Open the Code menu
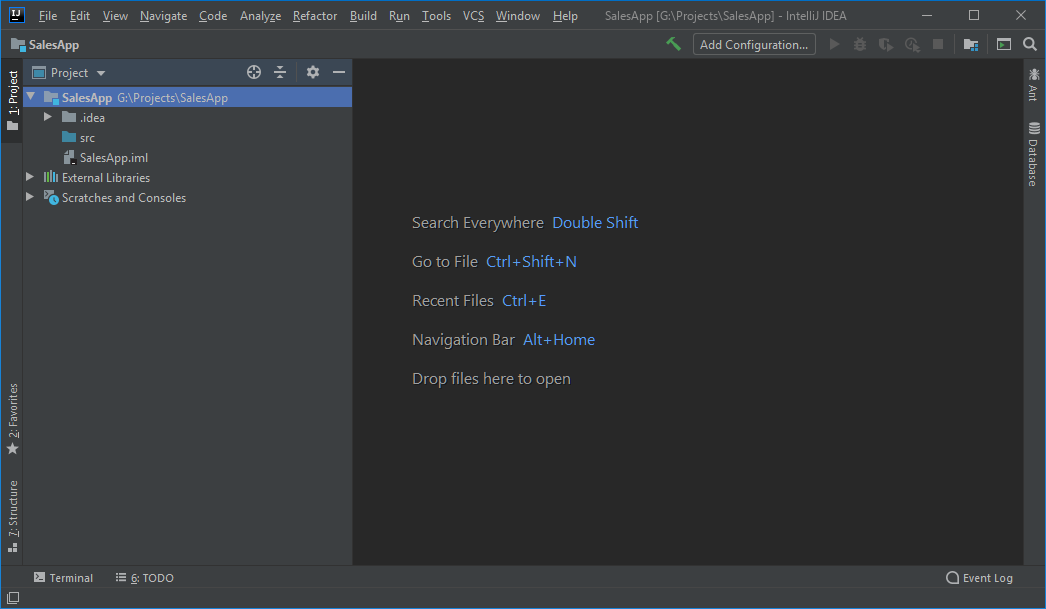 (x=213, y=15)
